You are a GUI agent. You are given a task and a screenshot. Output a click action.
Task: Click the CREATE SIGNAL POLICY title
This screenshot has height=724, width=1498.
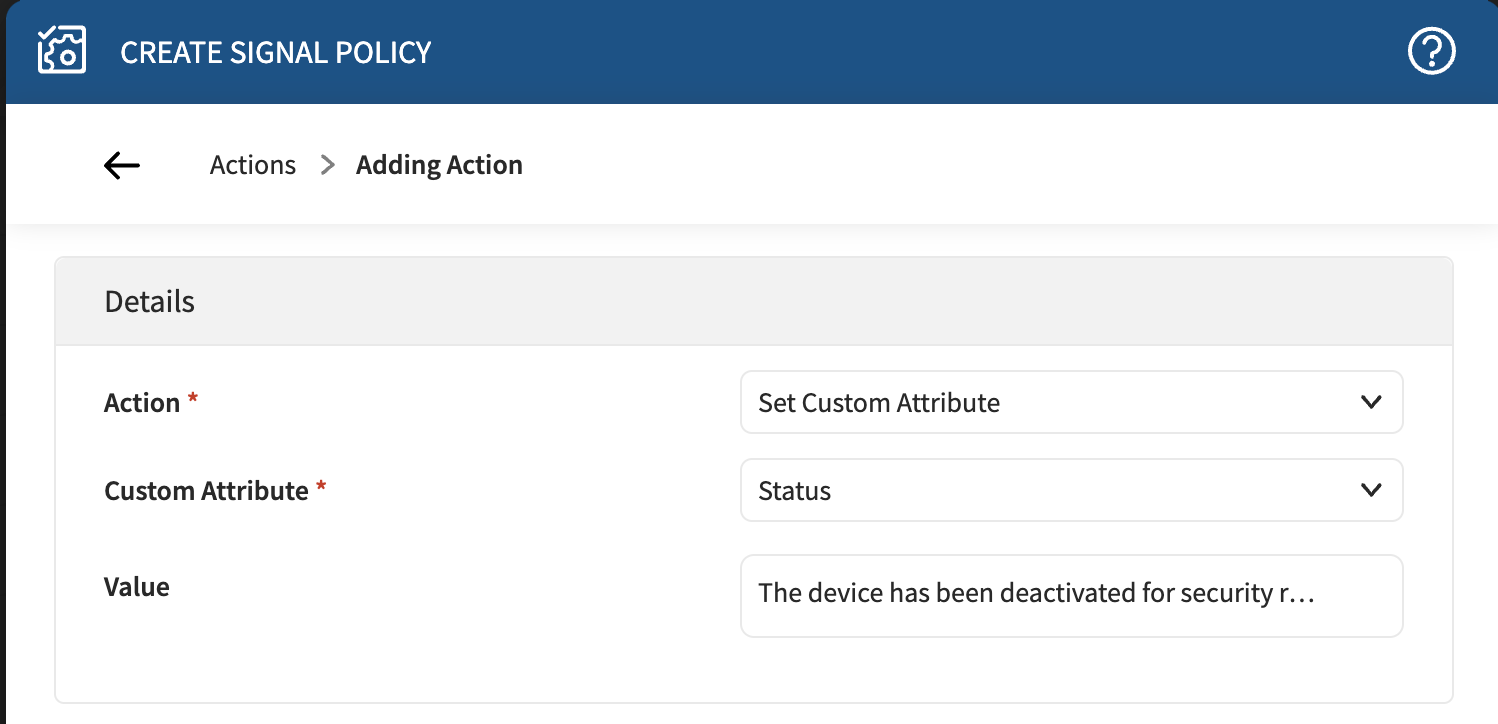(x=275, y=52)
